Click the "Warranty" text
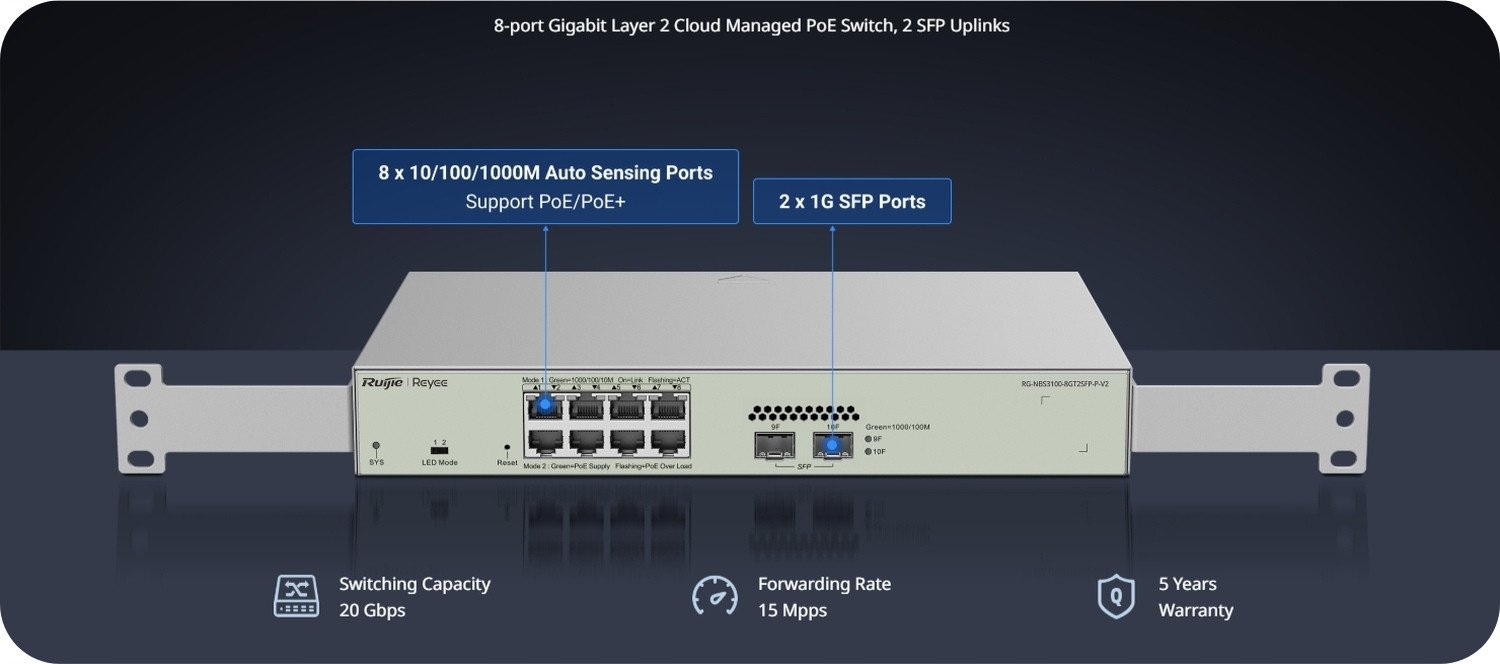Viewport: 1500px width, 664px height. coord(1196,610)
